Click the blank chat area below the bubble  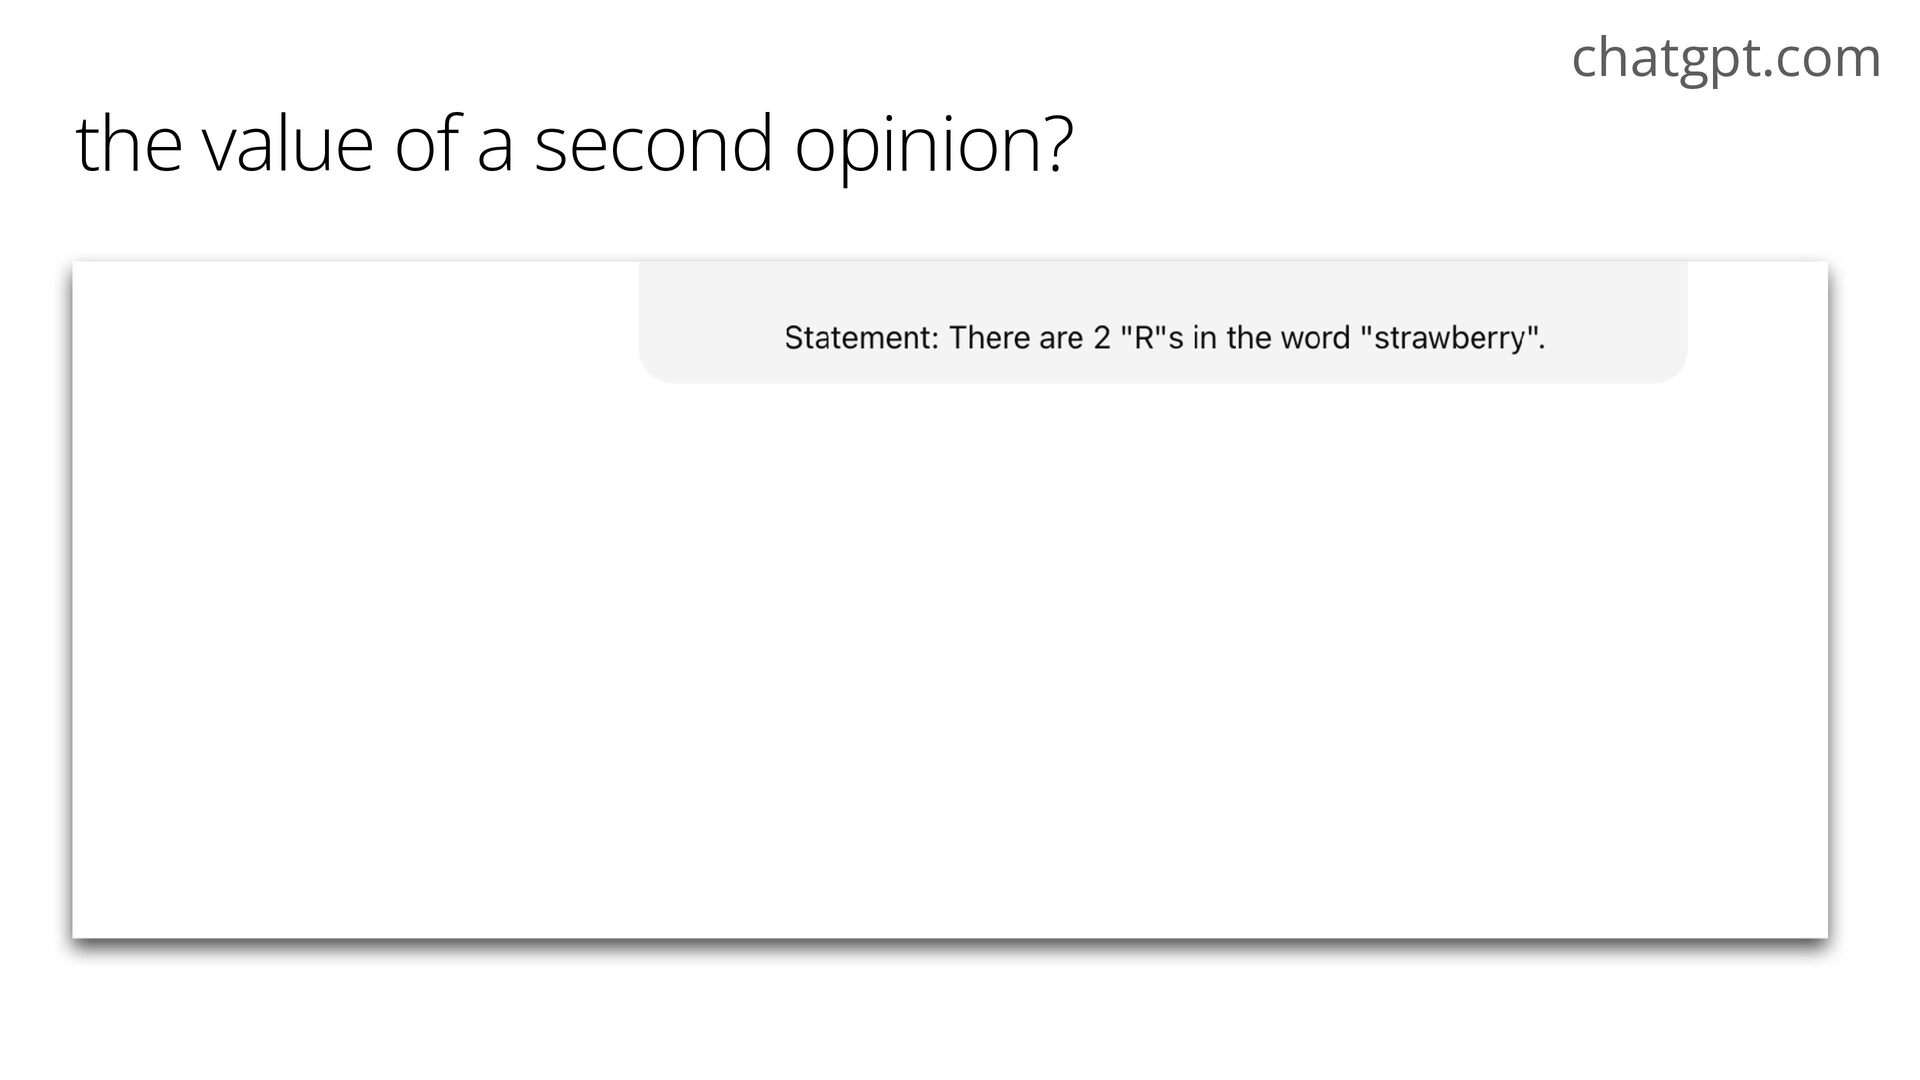click(950, 660)
